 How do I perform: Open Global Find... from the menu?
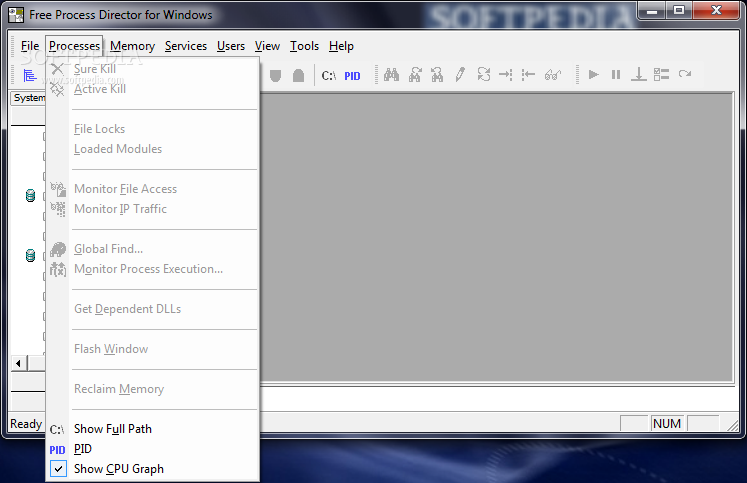click(153, 249)
